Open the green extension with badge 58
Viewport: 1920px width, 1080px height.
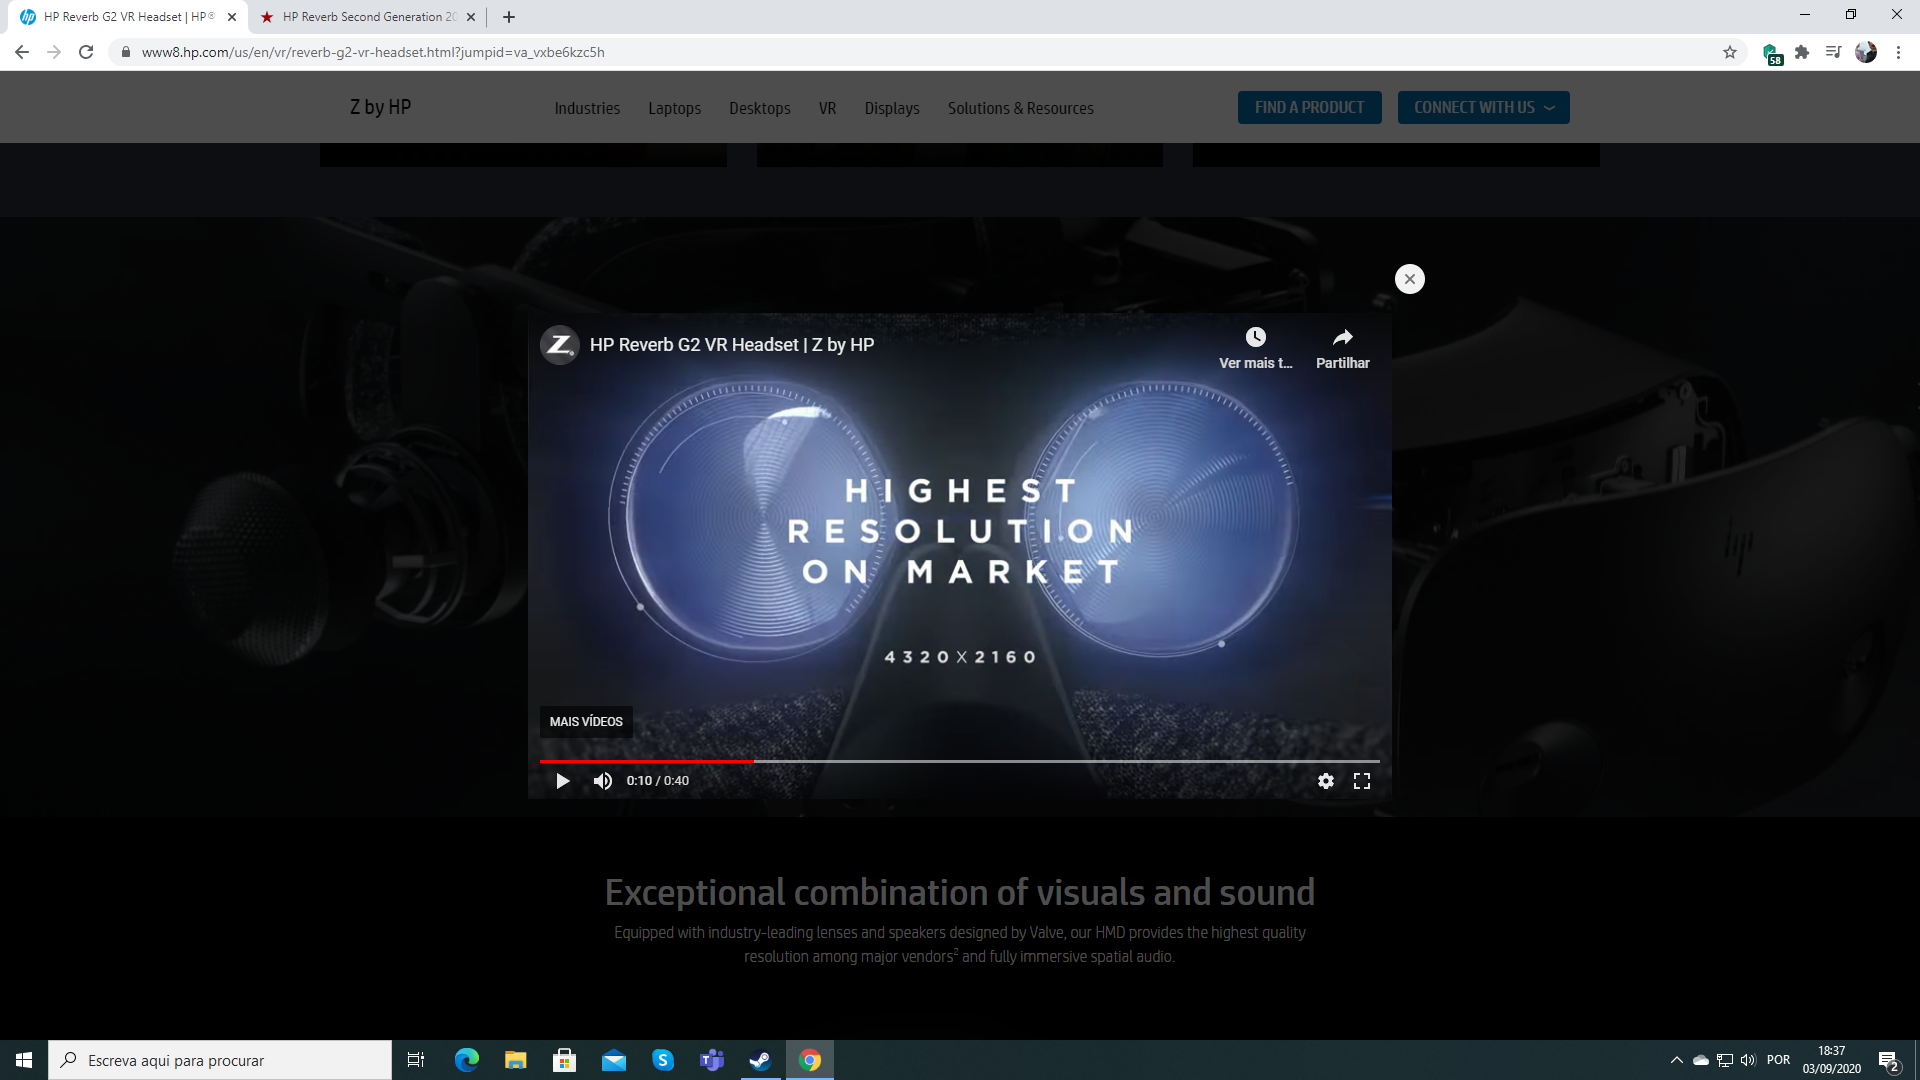click(1771, 53)
